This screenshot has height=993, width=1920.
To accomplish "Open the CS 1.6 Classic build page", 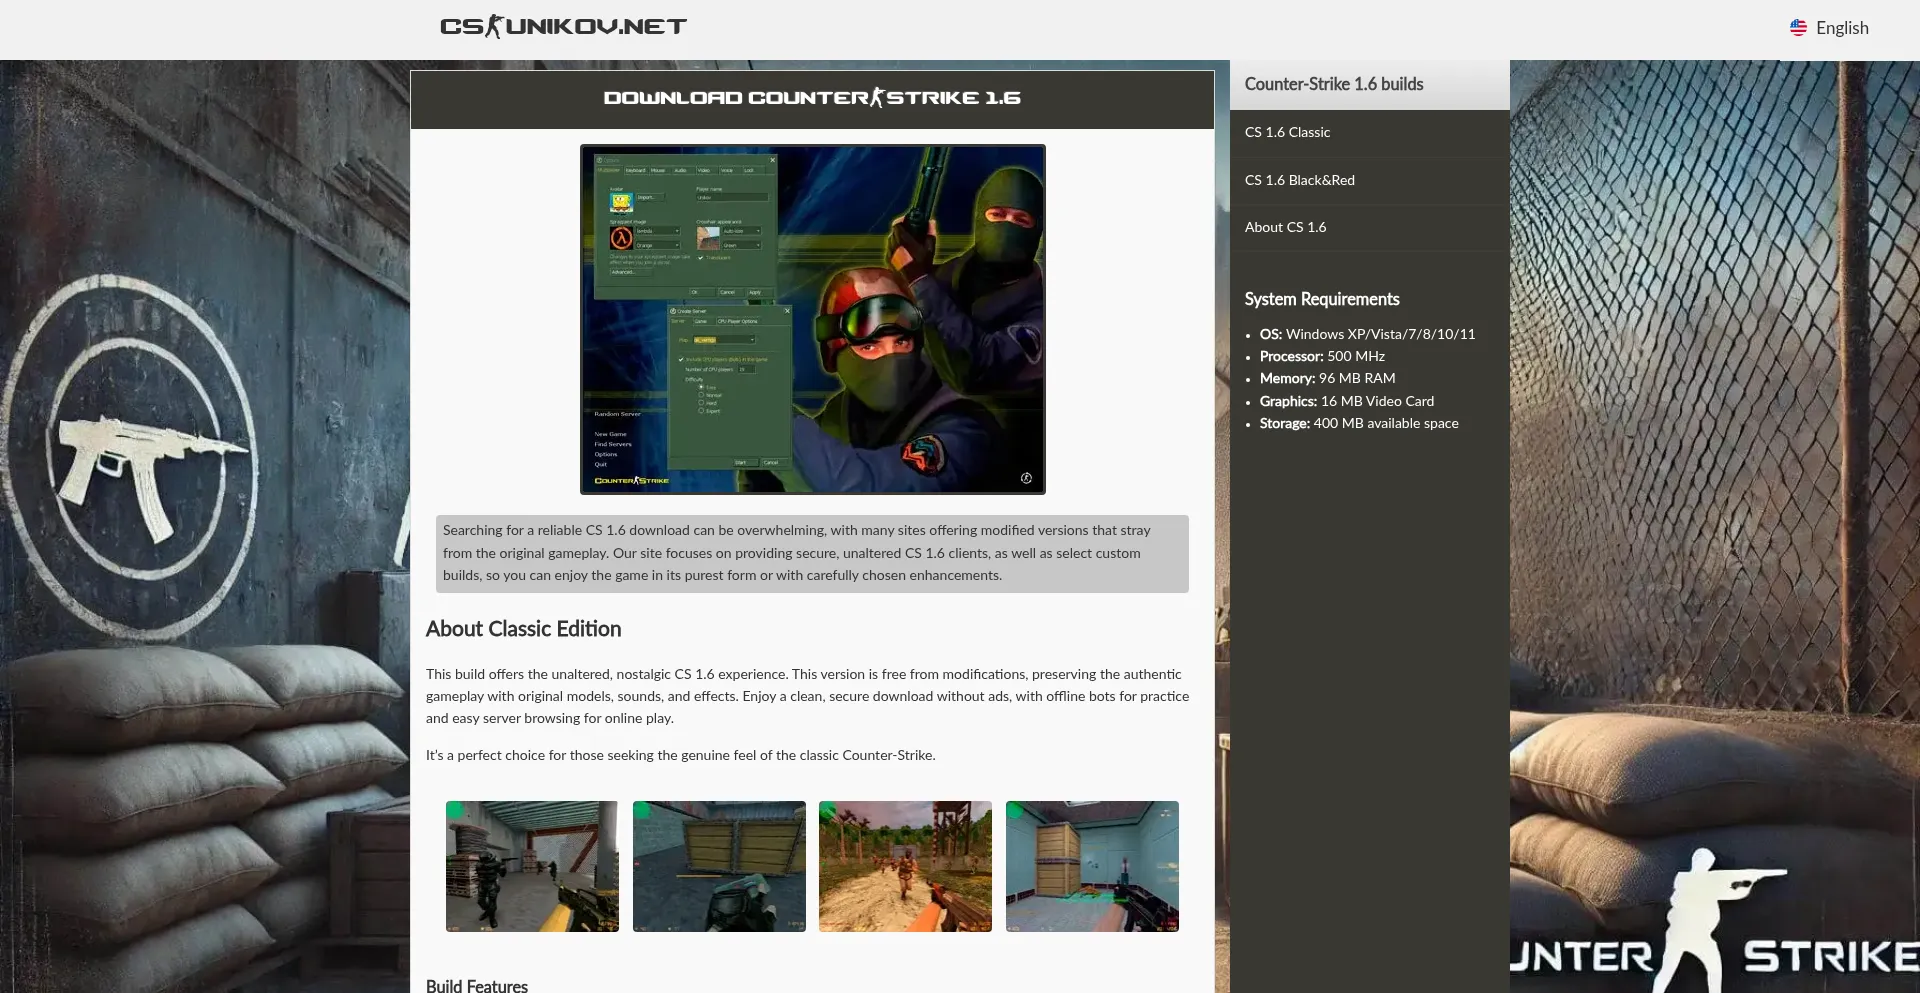I will (1287, 132).
